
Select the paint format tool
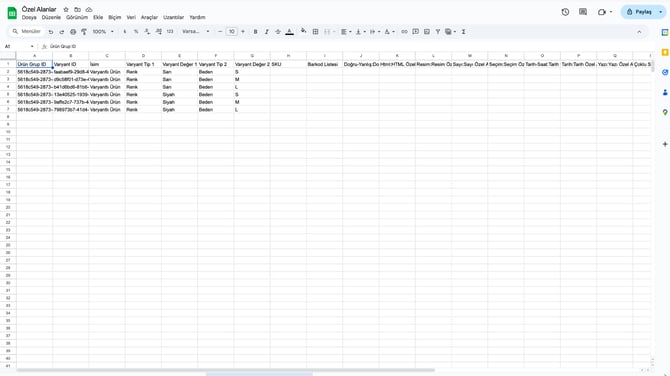(84, 32)
